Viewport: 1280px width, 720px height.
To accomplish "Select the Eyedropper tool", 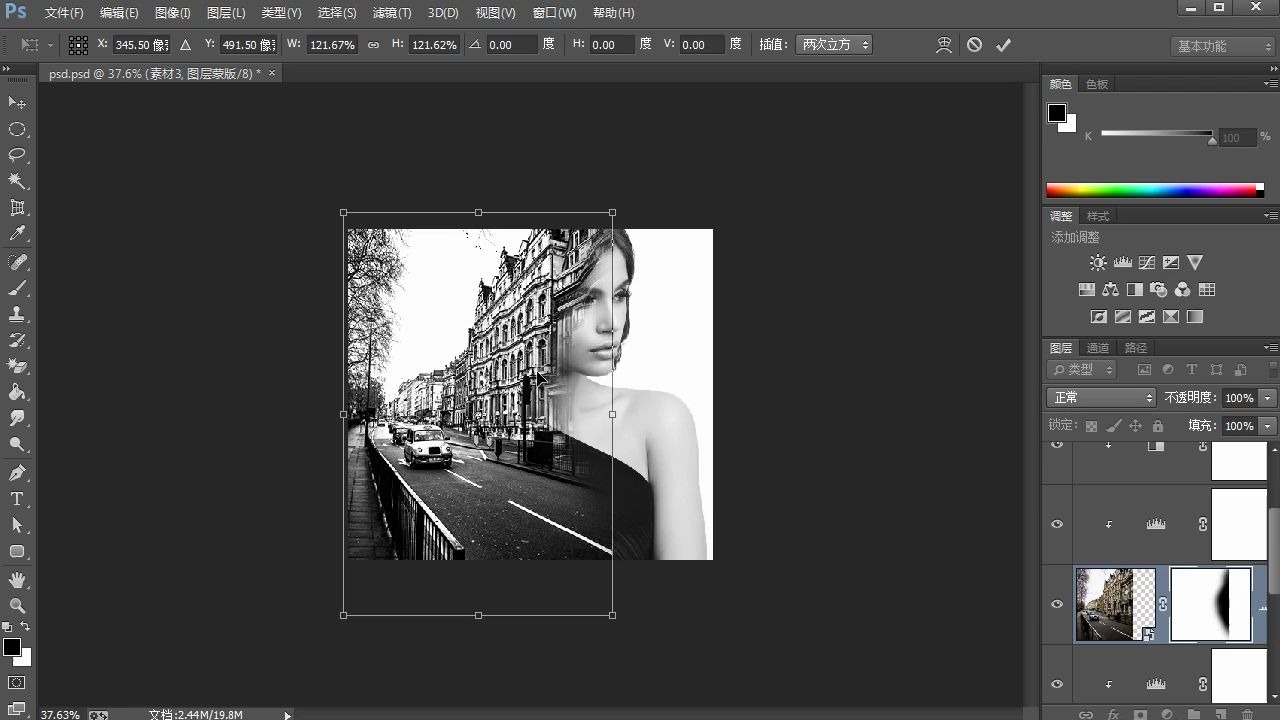I will tap(17, 234).
